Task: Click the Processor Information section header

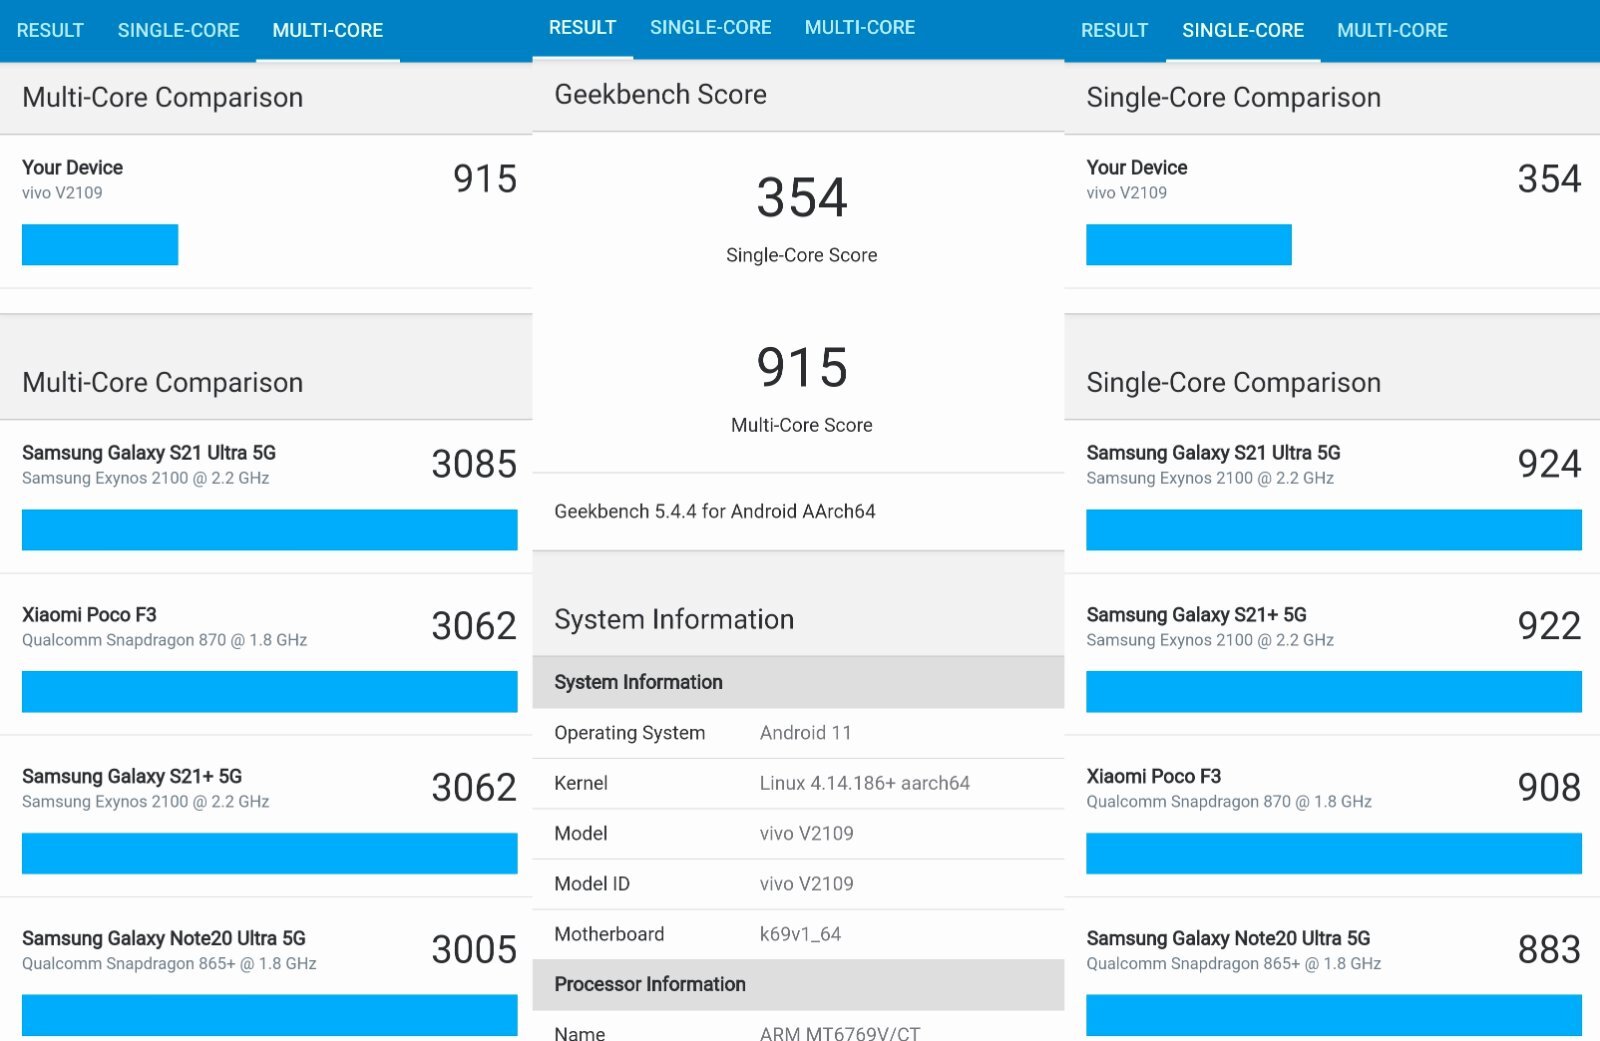Action: coord(798,984)
